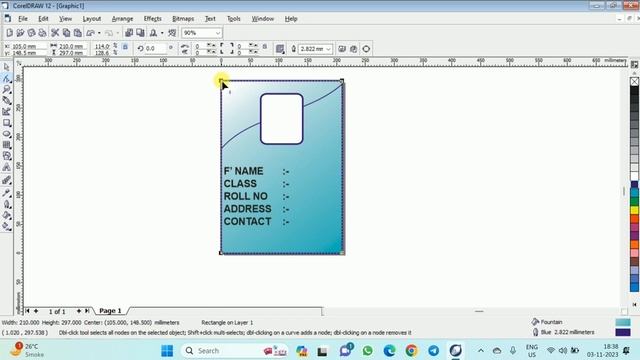
Task: Click the no-color X swatch
Action: 634,82
